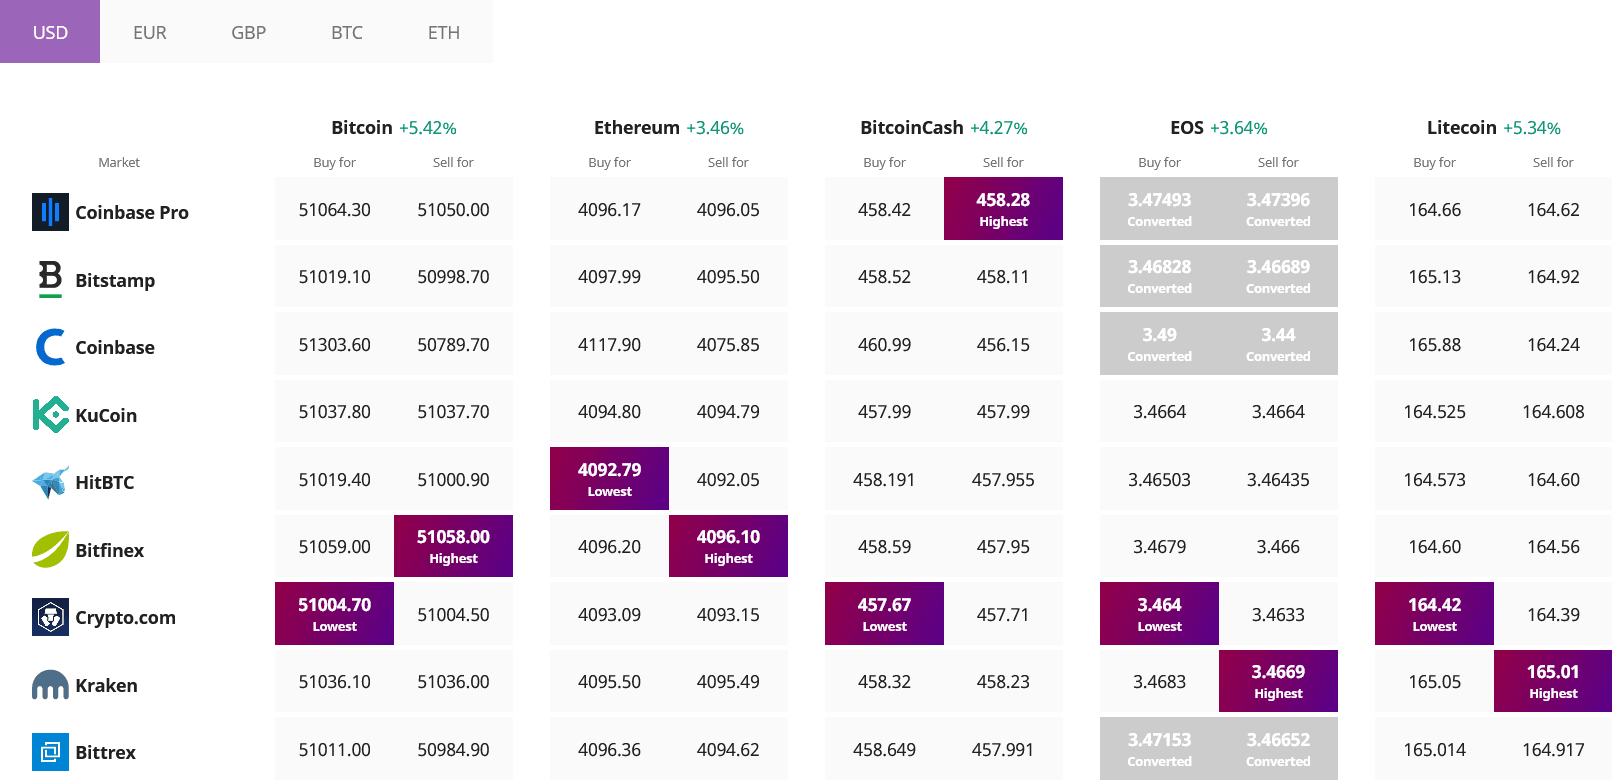Click Bitfinex highest Ethereum sell 4096.10
The width and height of the screenshot is (1612, 784).
[728, 546]
